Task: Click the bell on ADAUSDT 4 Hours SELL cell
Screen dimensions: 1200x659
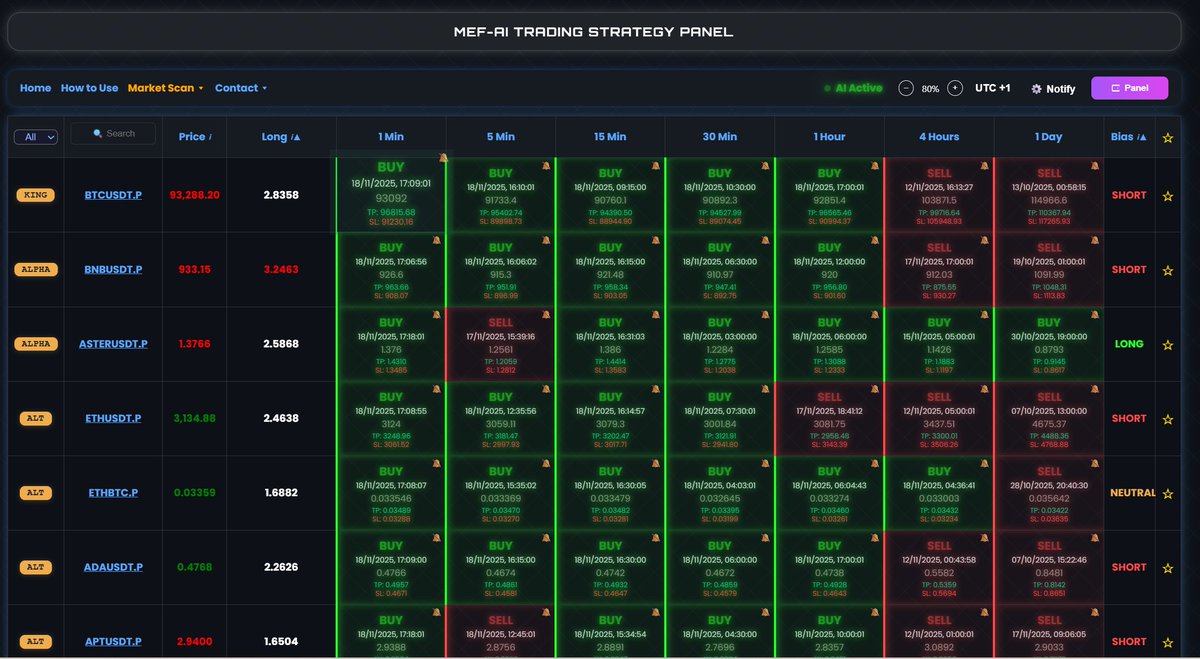Action: [984, 539]
